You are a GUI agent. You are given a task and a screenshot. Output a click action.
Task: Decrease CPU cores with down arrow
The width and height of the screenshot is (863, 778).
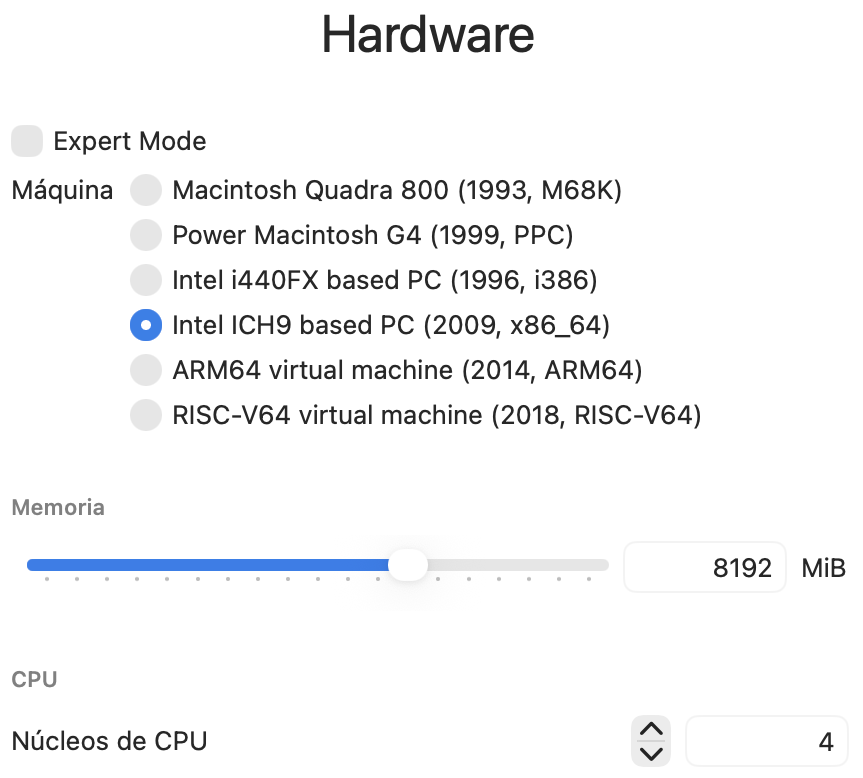tap(651, 753)
